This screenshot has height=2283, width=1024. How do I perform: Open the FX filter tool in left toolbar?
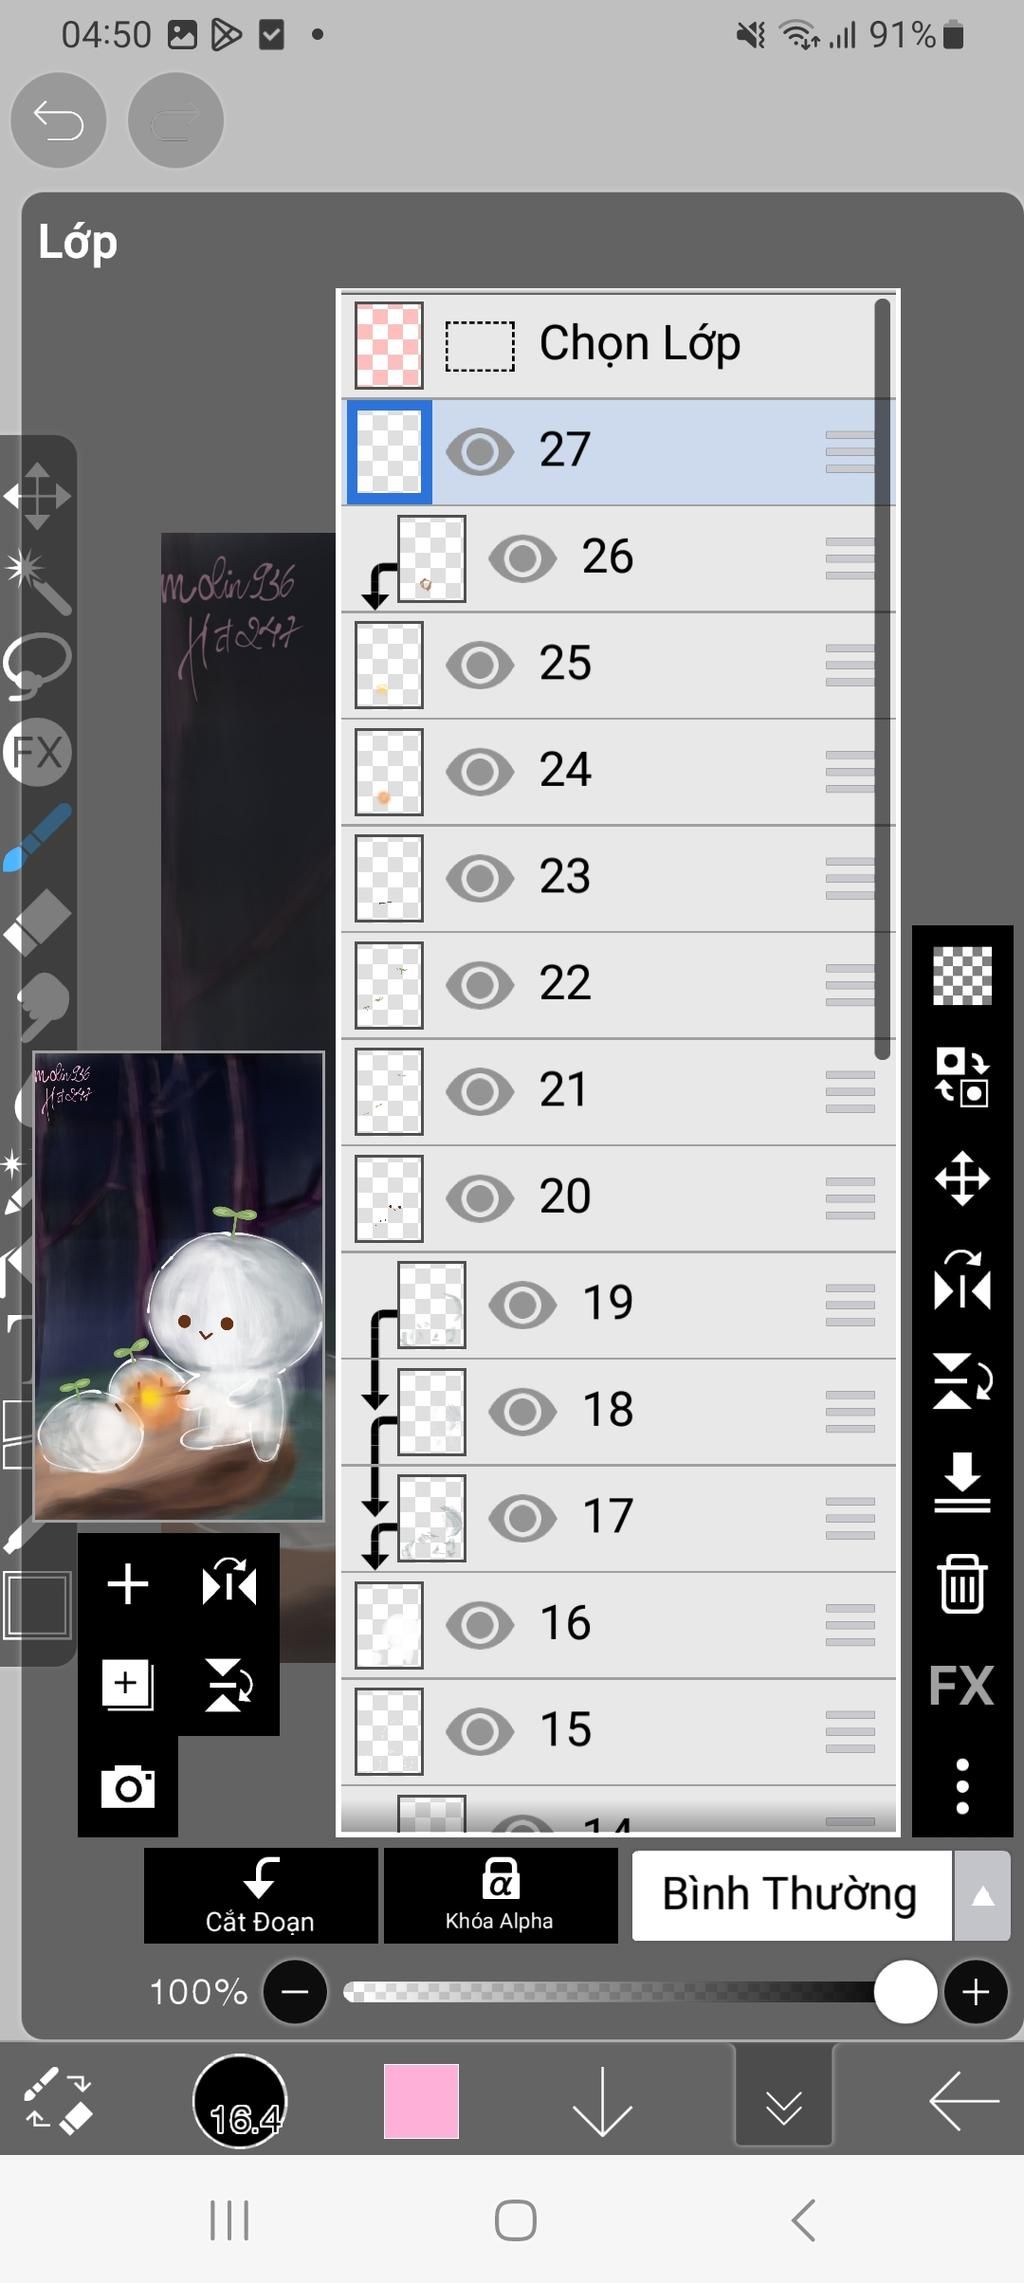point(37,751)
